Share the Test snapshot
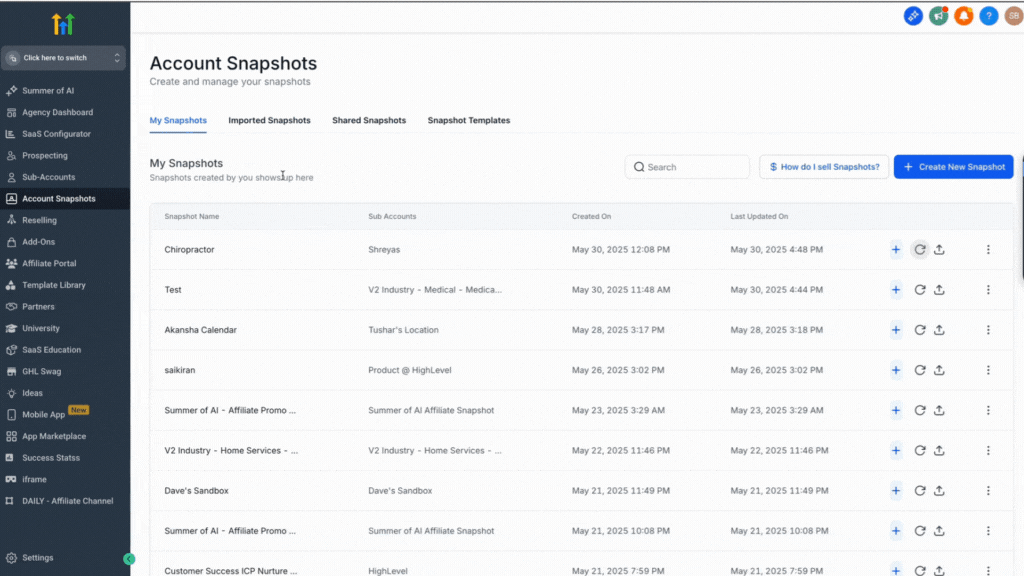 tap(939, 290)
